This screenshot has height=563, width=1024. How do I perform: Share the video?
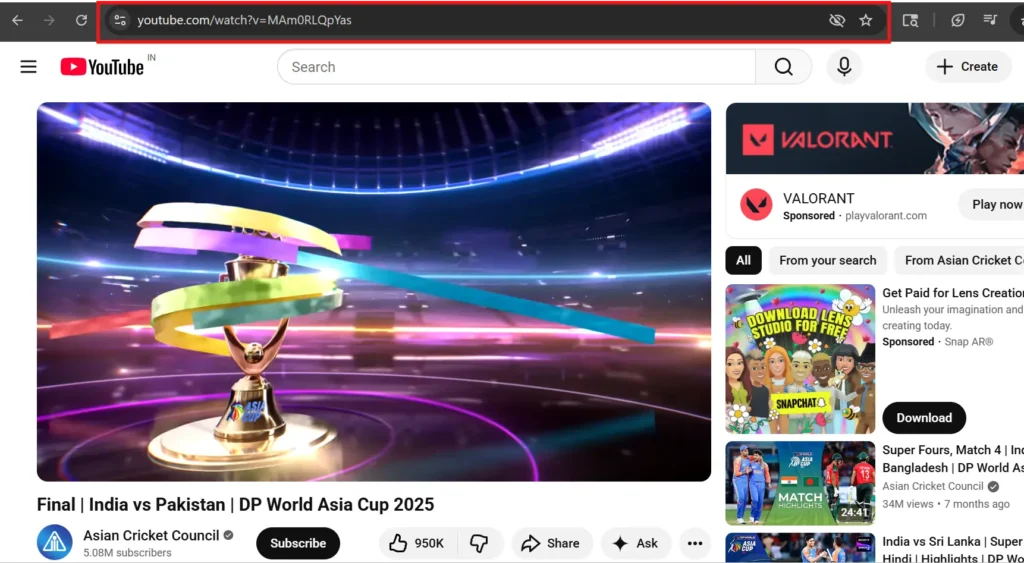(552, 543)
